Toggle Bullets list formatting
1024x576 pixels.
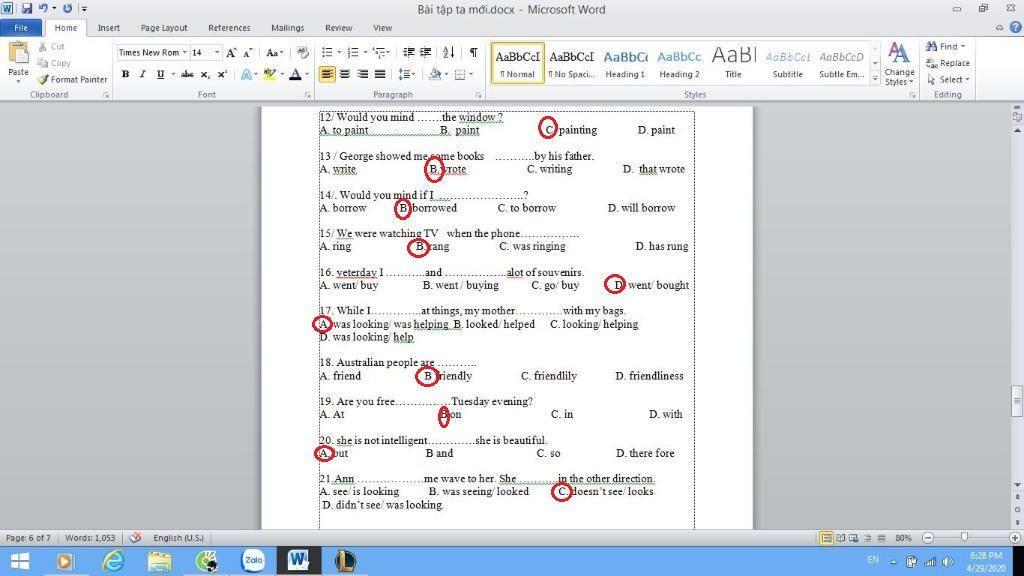pos(327,53)
